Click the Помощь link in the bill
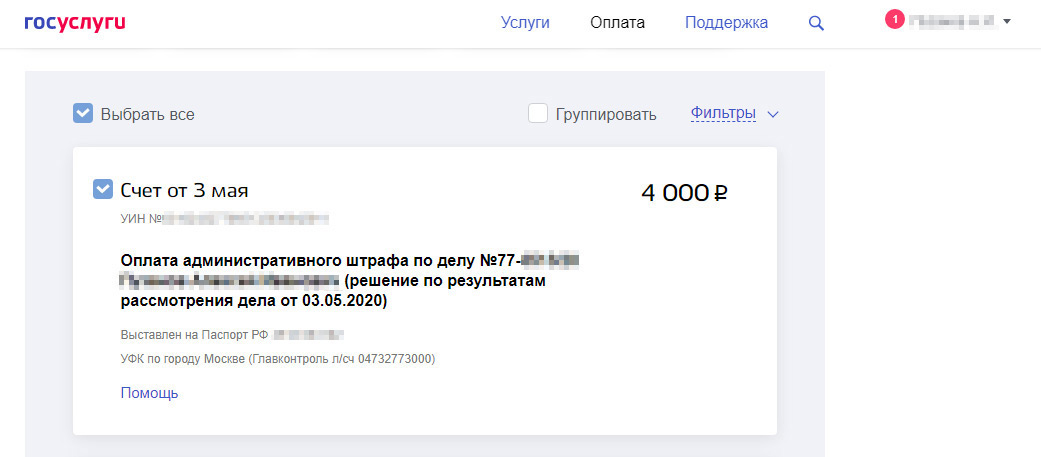 pyautogui.click(x=149, y=393)
